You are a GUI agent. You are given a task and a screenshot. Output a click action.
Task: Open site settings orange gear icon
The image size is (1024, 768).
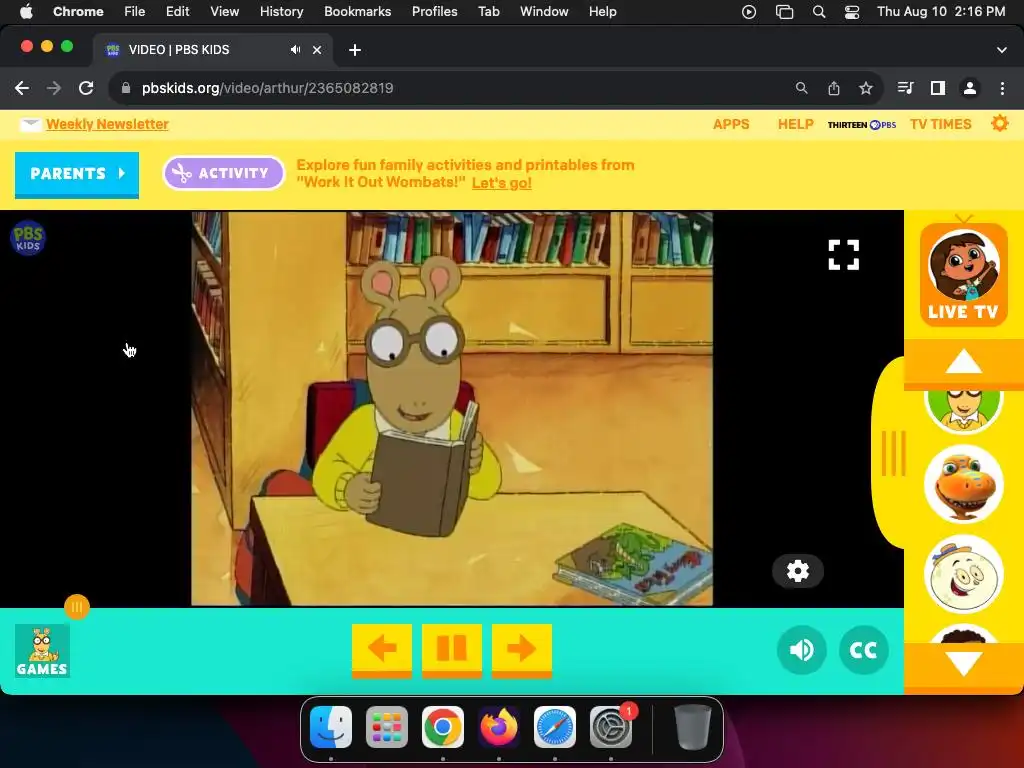point(999,123)
